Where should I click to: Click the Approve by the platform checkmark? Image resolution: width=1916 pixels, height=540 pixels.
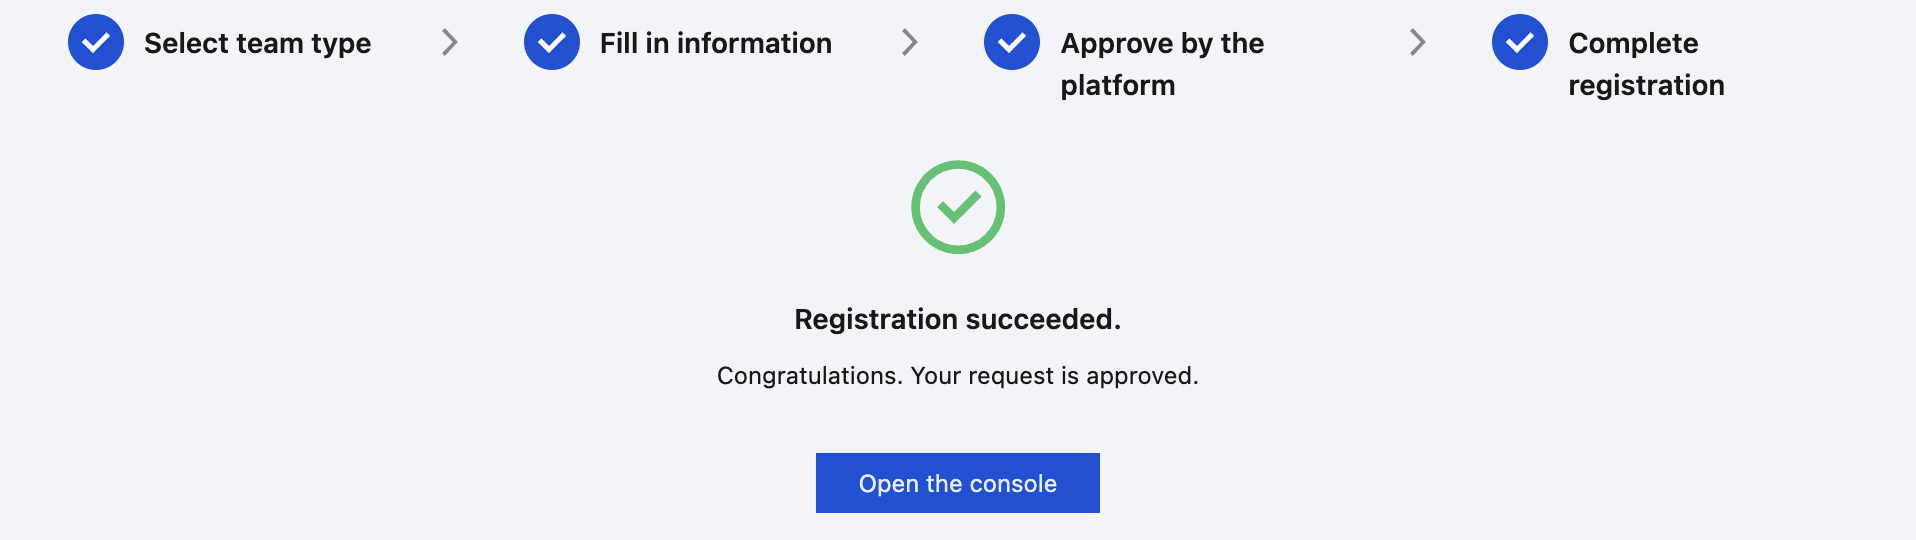pos(1012,43)
